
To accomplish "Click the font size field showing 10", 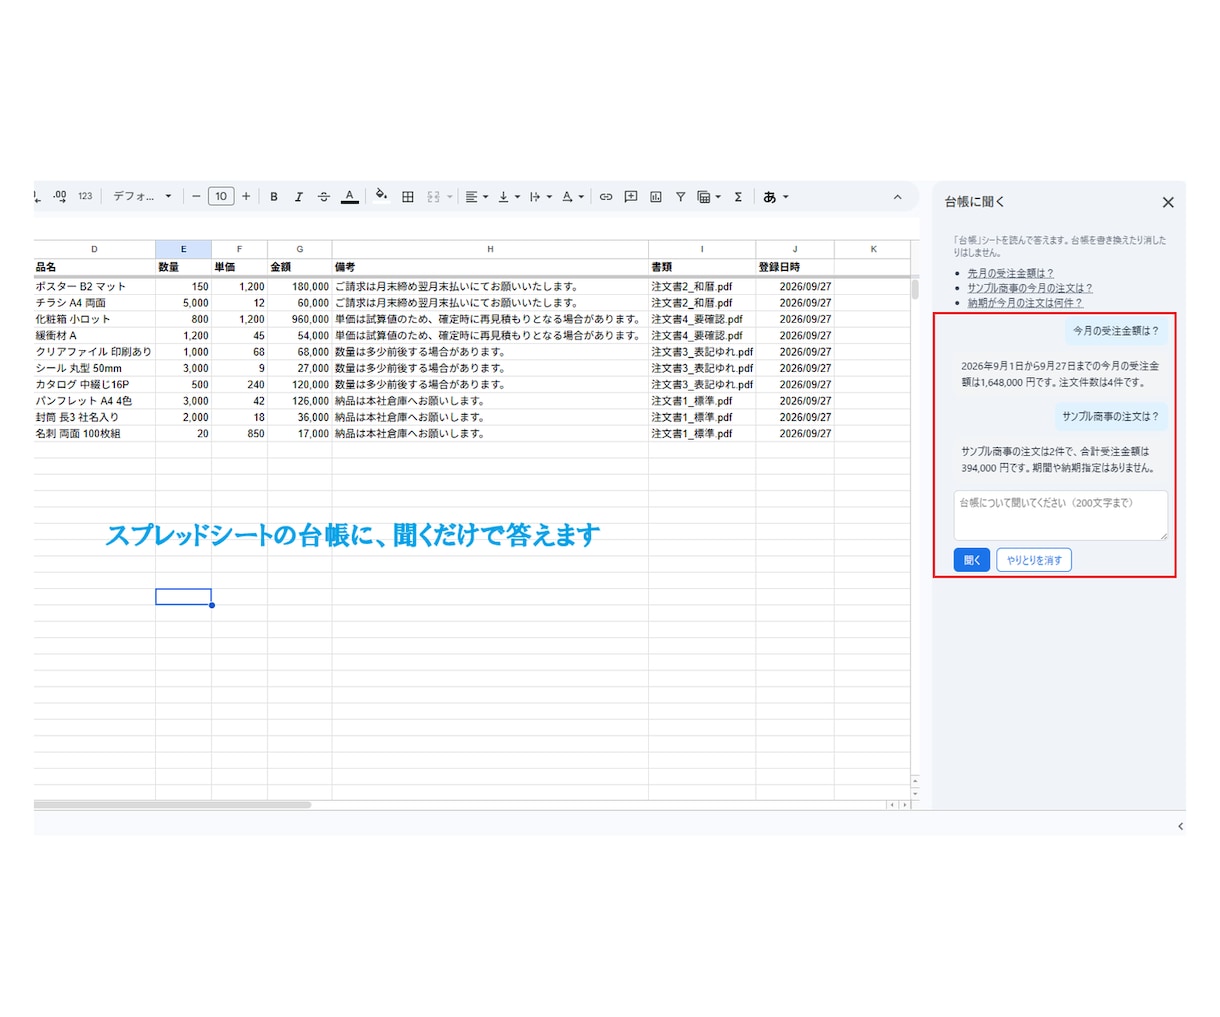I will pos(221,197).
